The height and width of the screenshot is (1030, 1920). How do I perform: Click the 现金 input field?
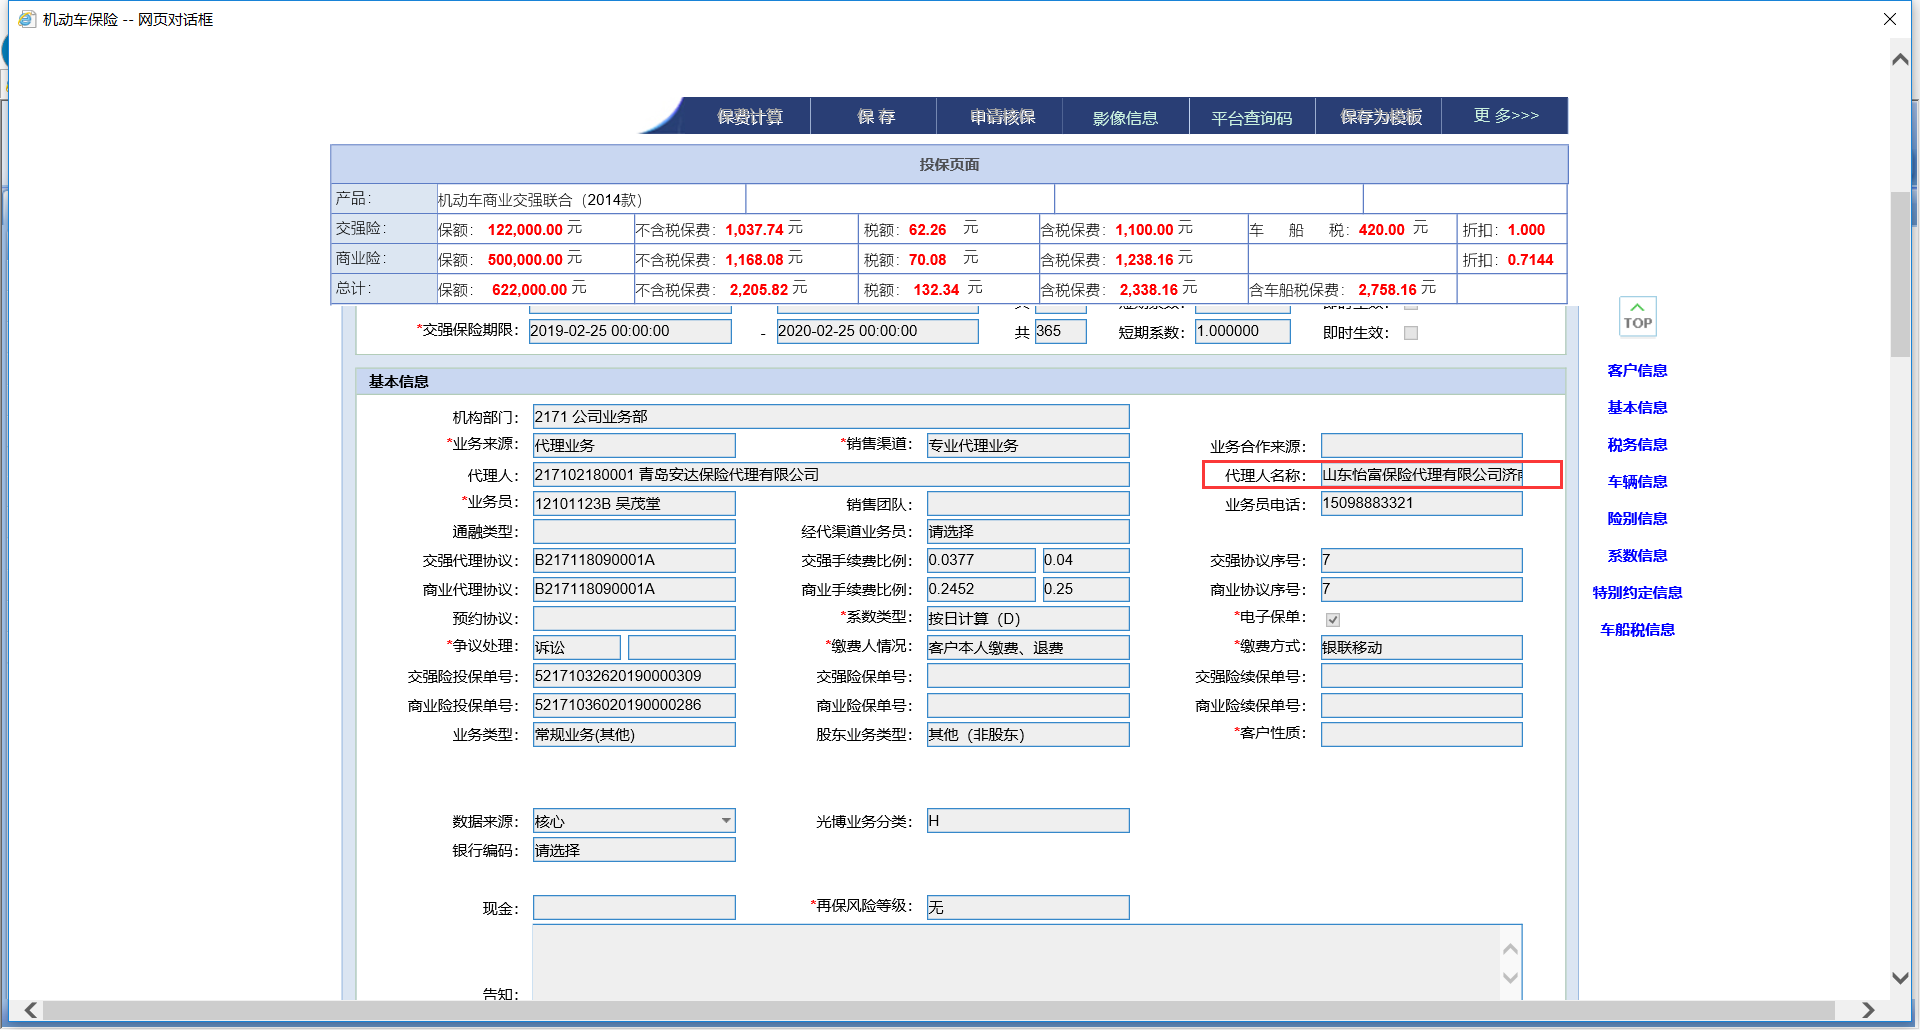[x=634, y=907]
